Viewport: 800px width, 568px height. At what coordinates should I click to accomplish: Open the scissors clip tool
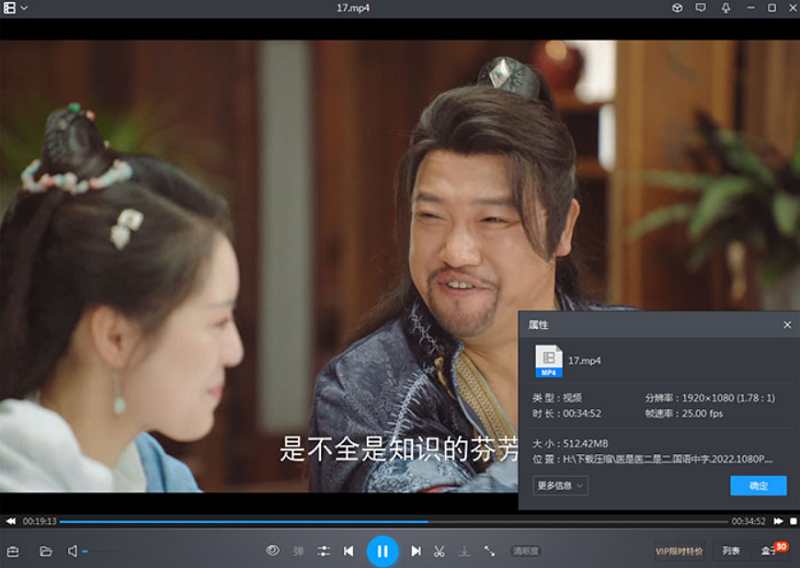[x=439, y=551]
